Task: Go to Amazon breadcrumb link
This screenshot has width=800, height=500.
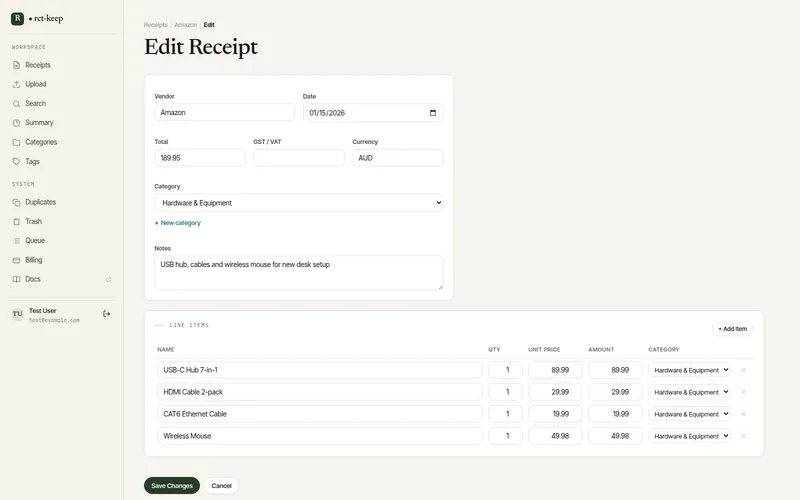Action: point(185,24)
